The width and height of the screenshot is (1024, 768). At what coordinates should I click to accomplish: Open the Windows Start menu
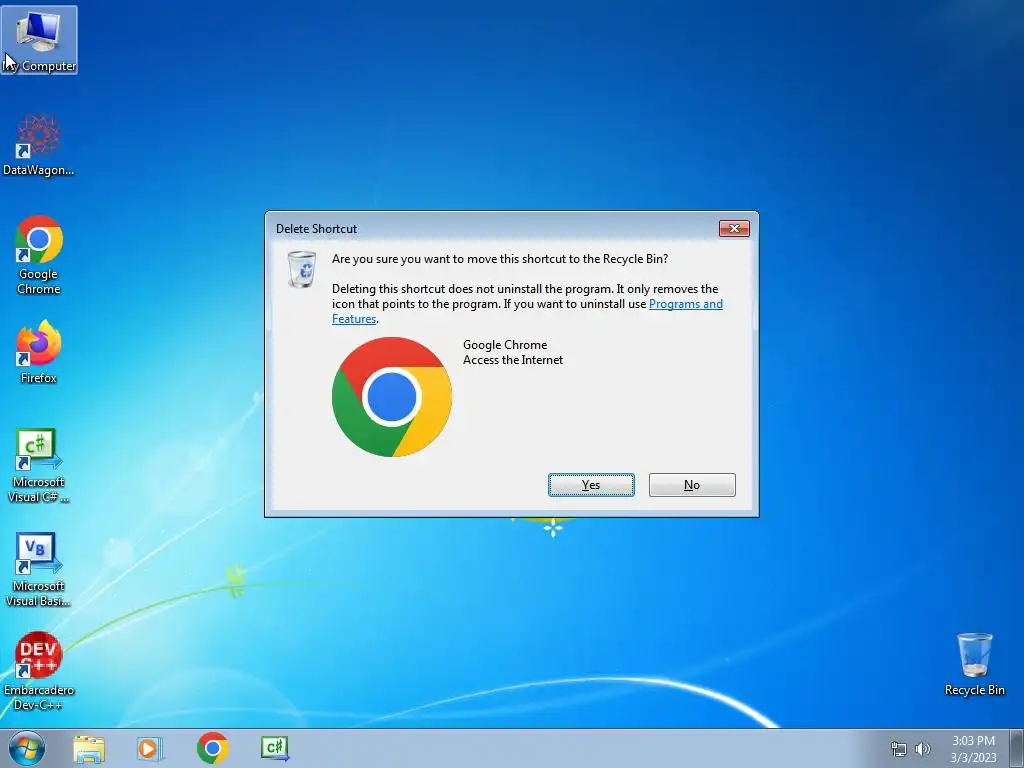click(x=27, y=748)
